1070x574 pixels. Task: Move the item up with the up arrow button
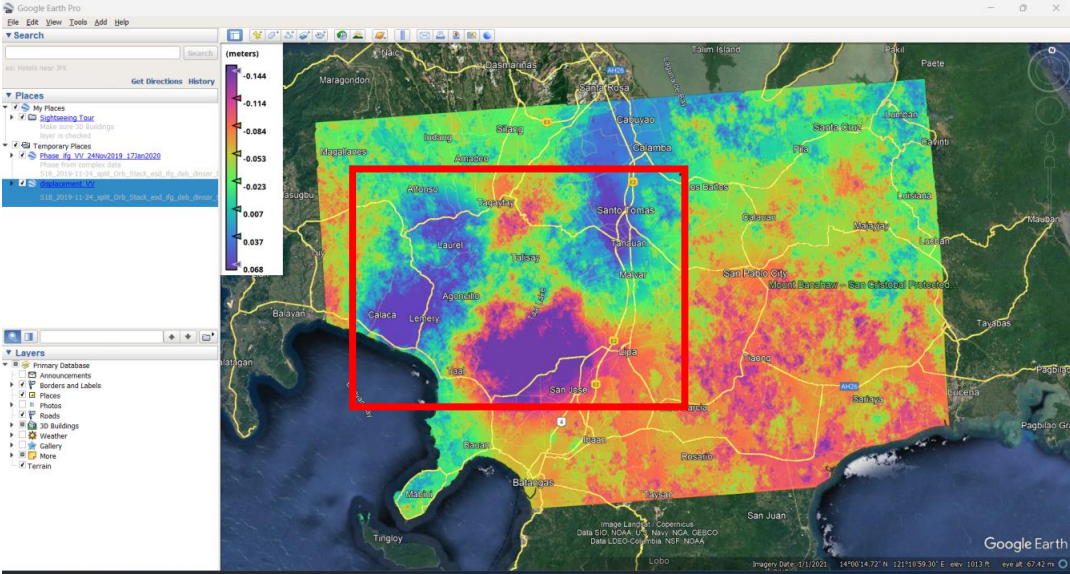171,336
